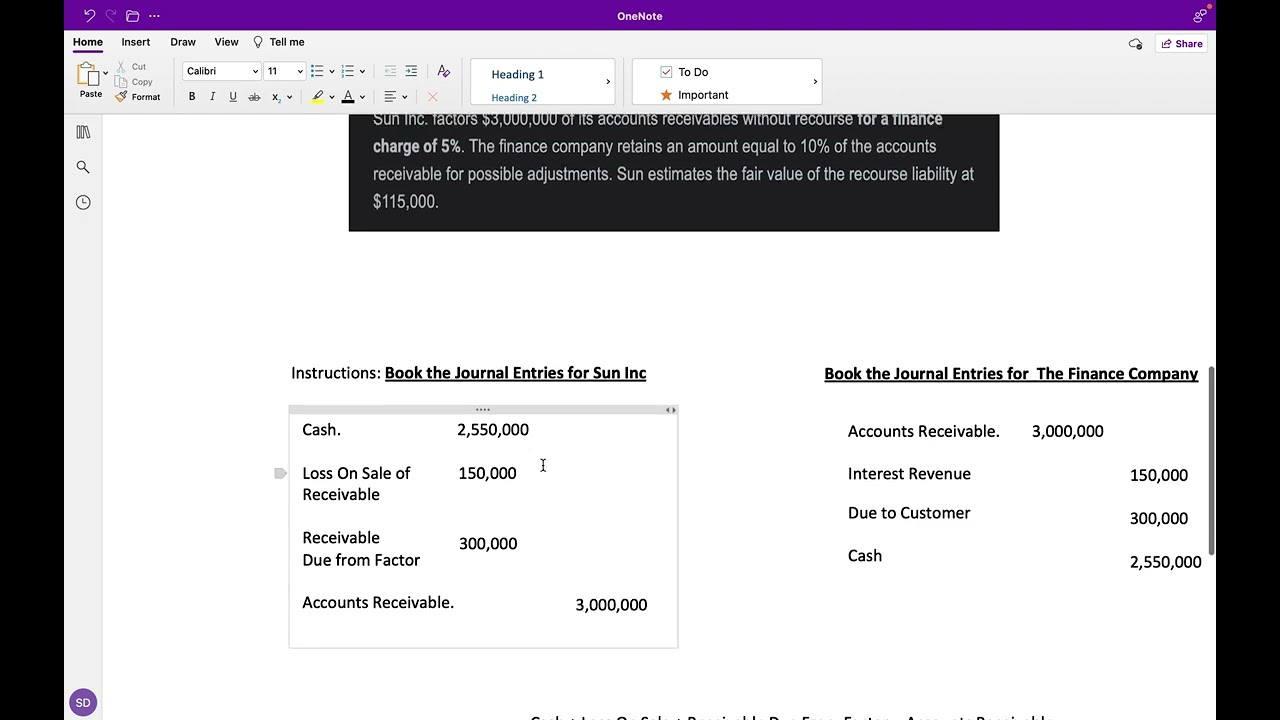Toggle underline formatting

click(233, 97)
